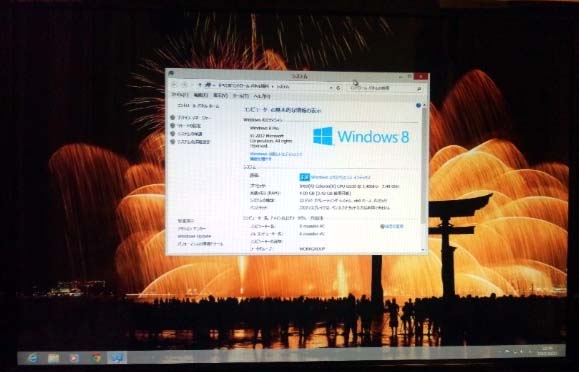579x372 pixels.
Task: Open the taskbar clock and date
Action: click(x=548, y=351)
